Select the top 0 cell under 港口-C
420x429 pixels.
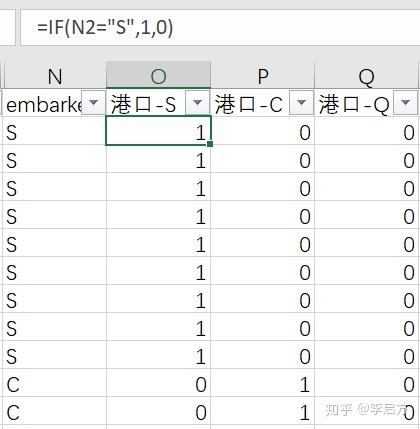[x=263, y=130]
